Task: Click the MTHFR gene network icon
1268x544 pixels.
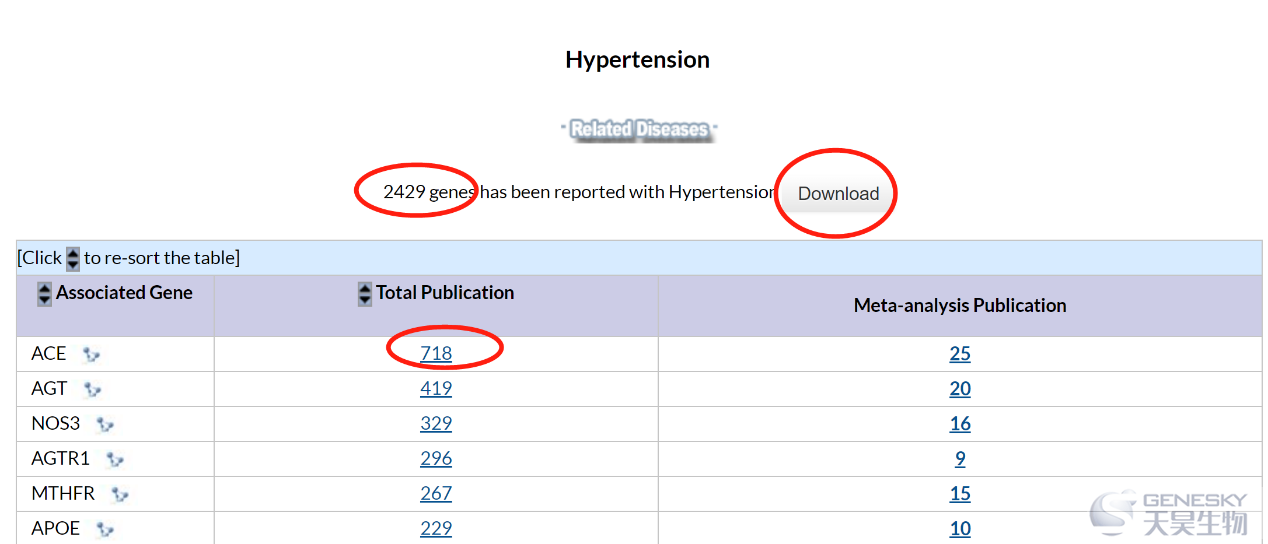Action: click(120, 494)
